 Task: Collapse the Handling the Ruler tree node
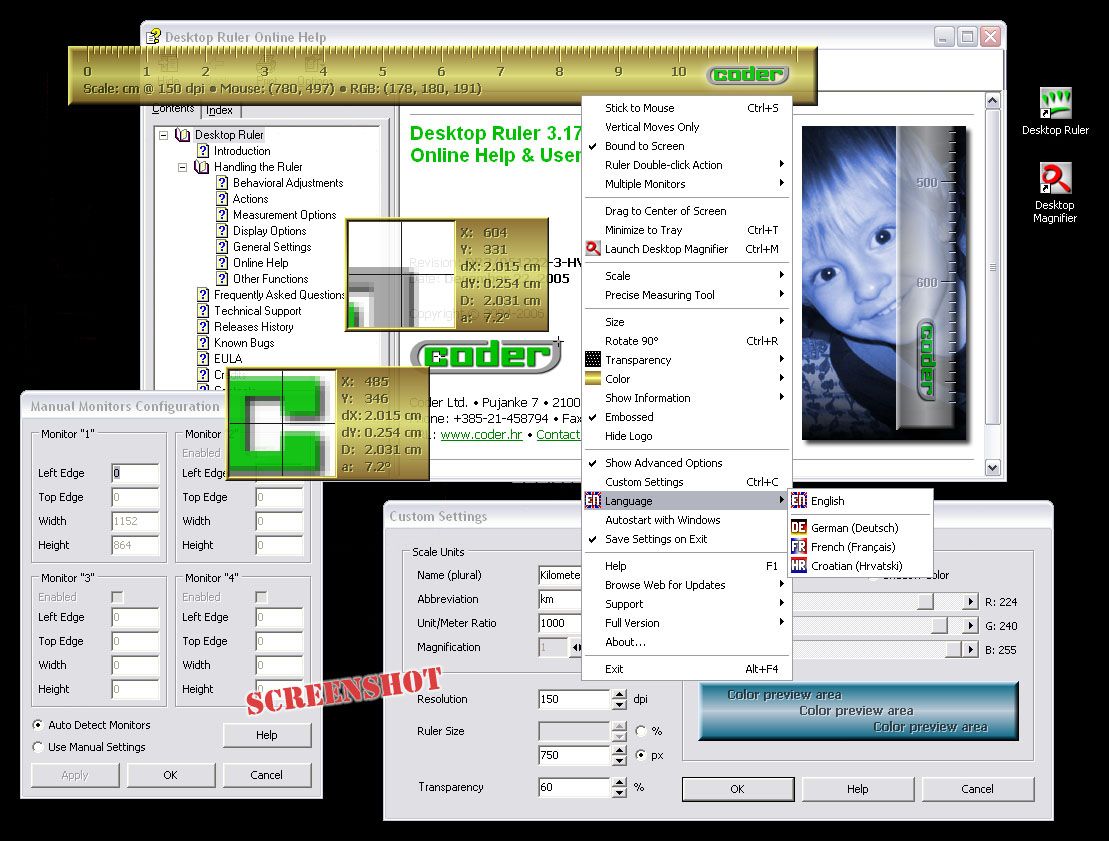182,167
